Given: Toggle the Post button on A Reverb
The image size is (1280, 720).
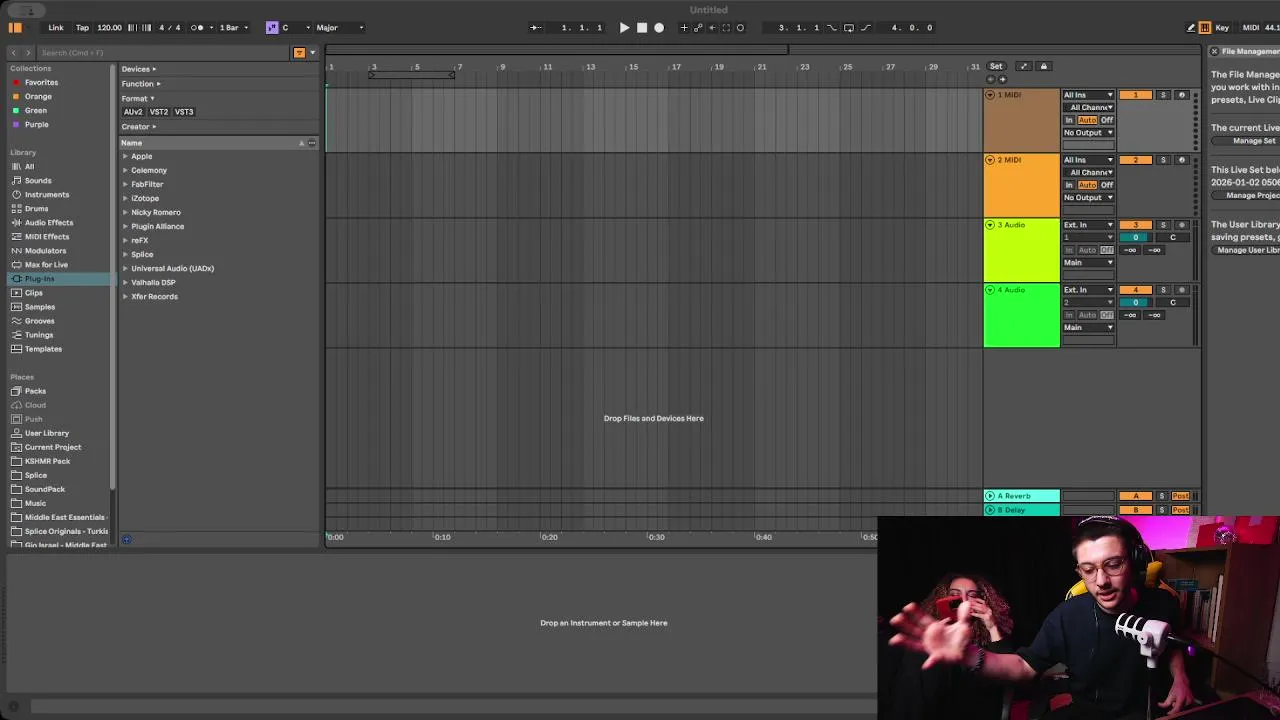Looking at the screenshot, I should [x=1181, y=496].
